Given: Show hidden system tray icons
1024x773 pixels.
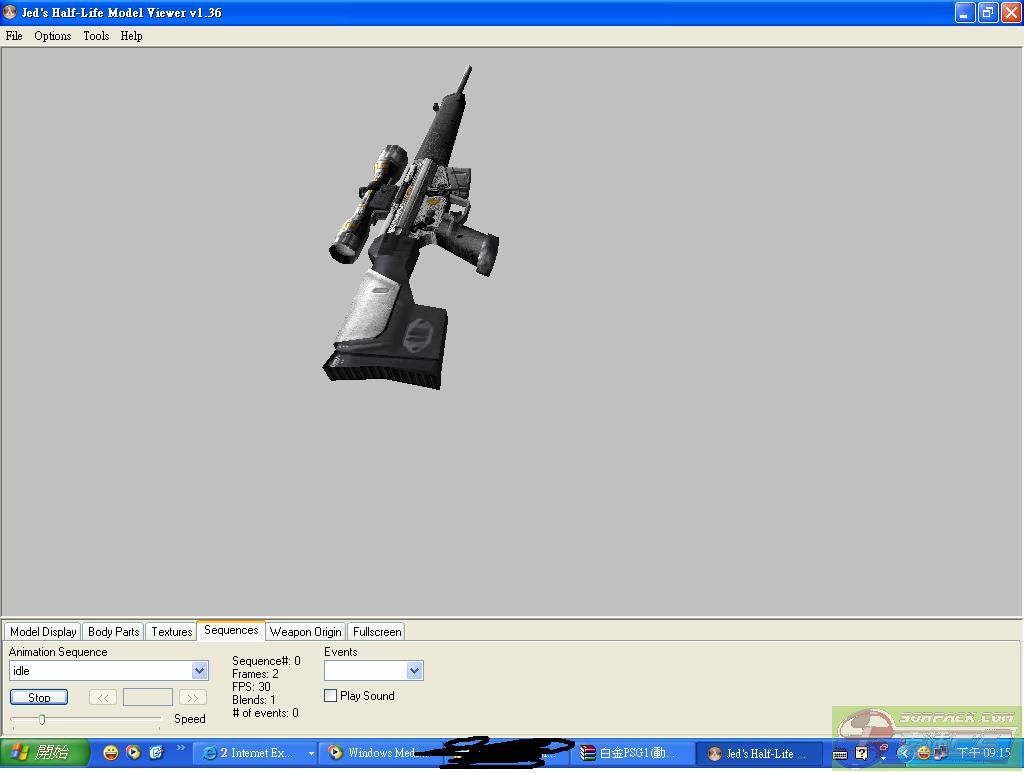Looking at the screenshot, I should [x=905, y=753].
